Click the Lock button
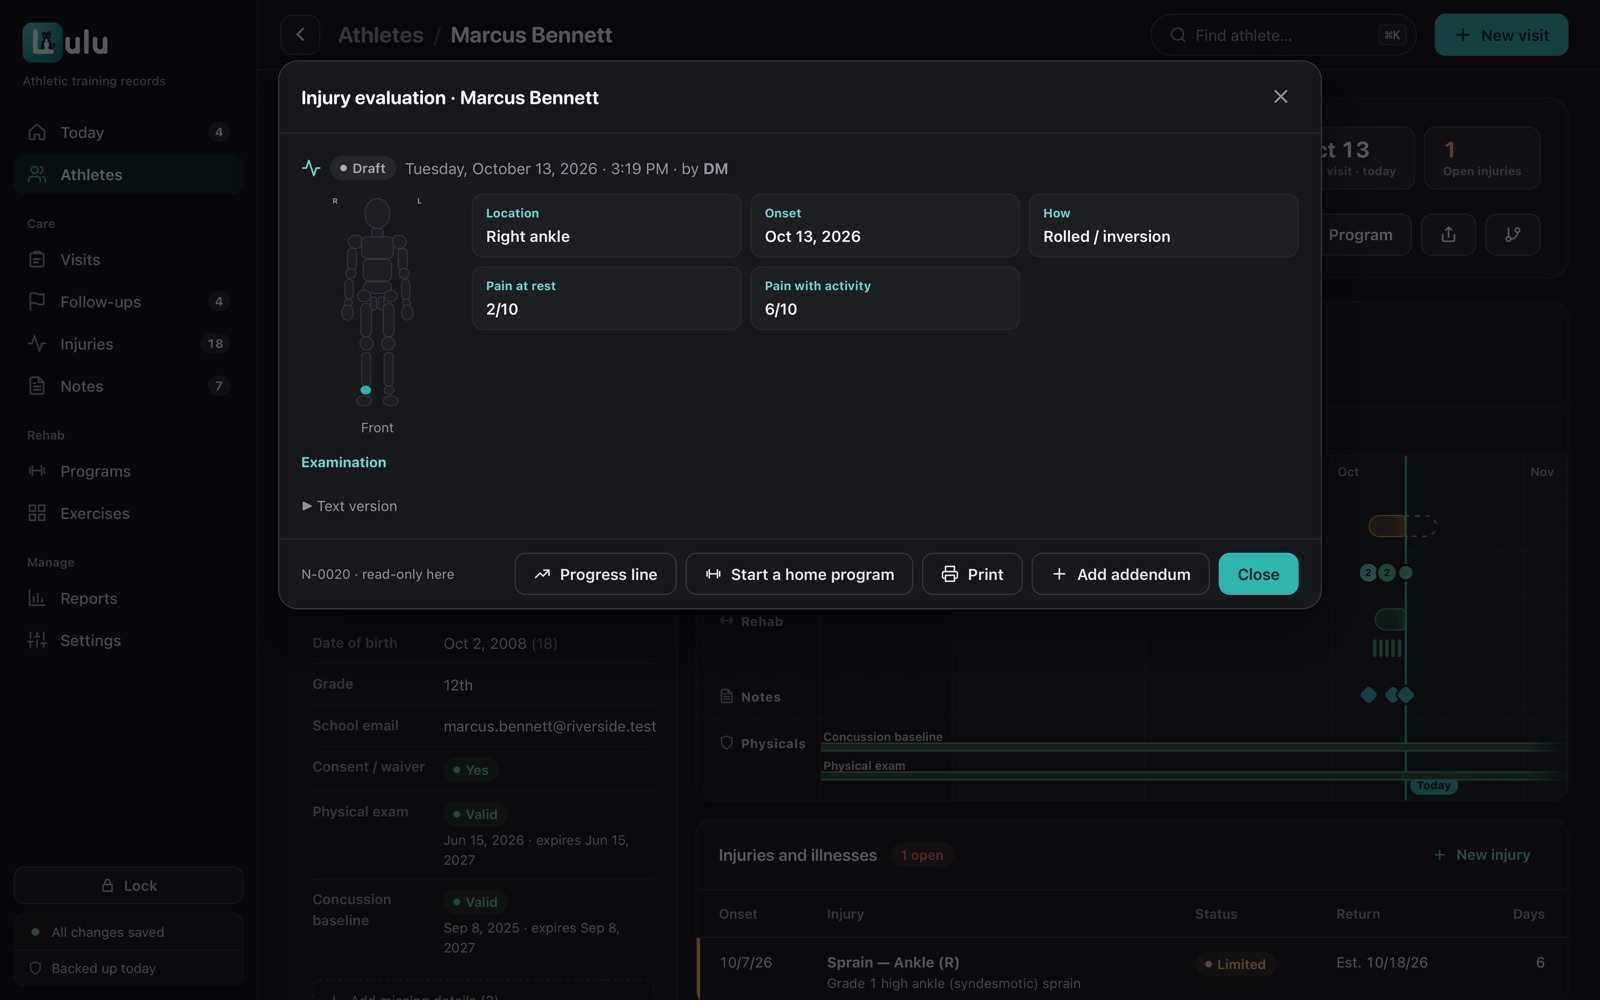Screen dimensions: 1600x1000 pyautogui.click(x=128, y=885)
